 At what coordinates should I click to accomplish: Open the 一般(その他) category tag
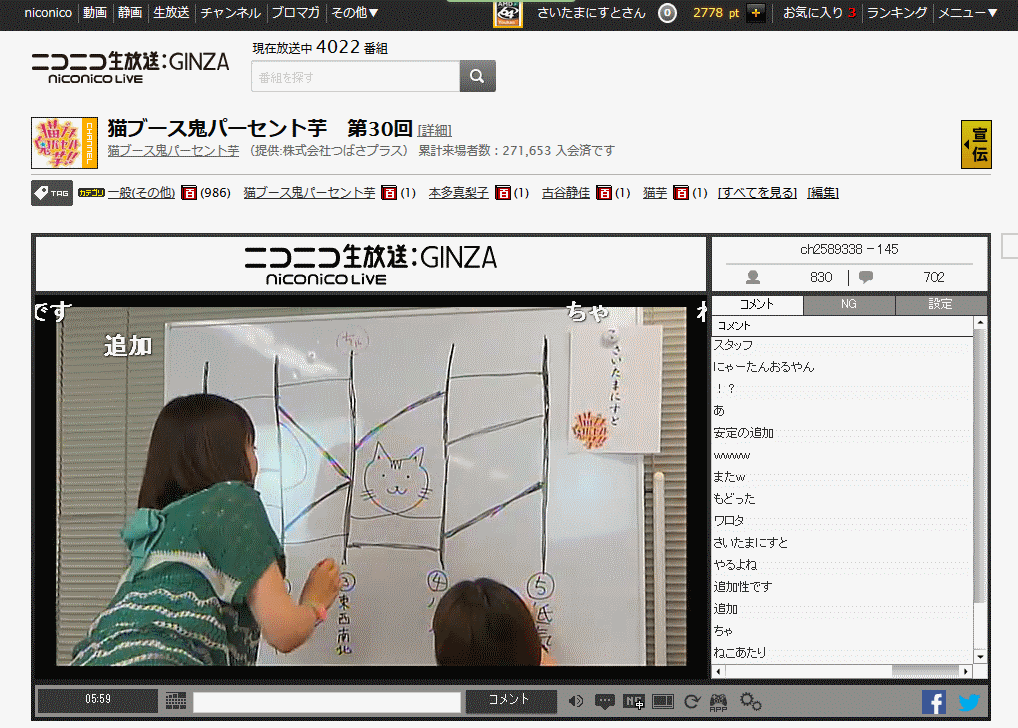(142, 193)
